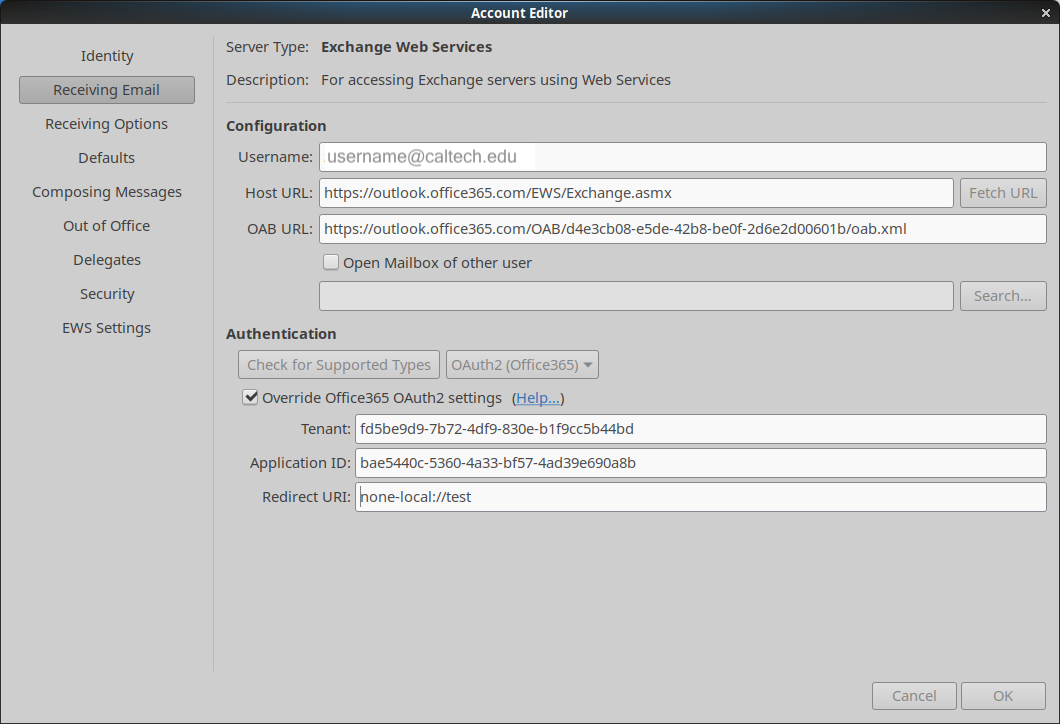Open the Delegates section
This screenshot has width=1060, height=724.
pos(107,260)
